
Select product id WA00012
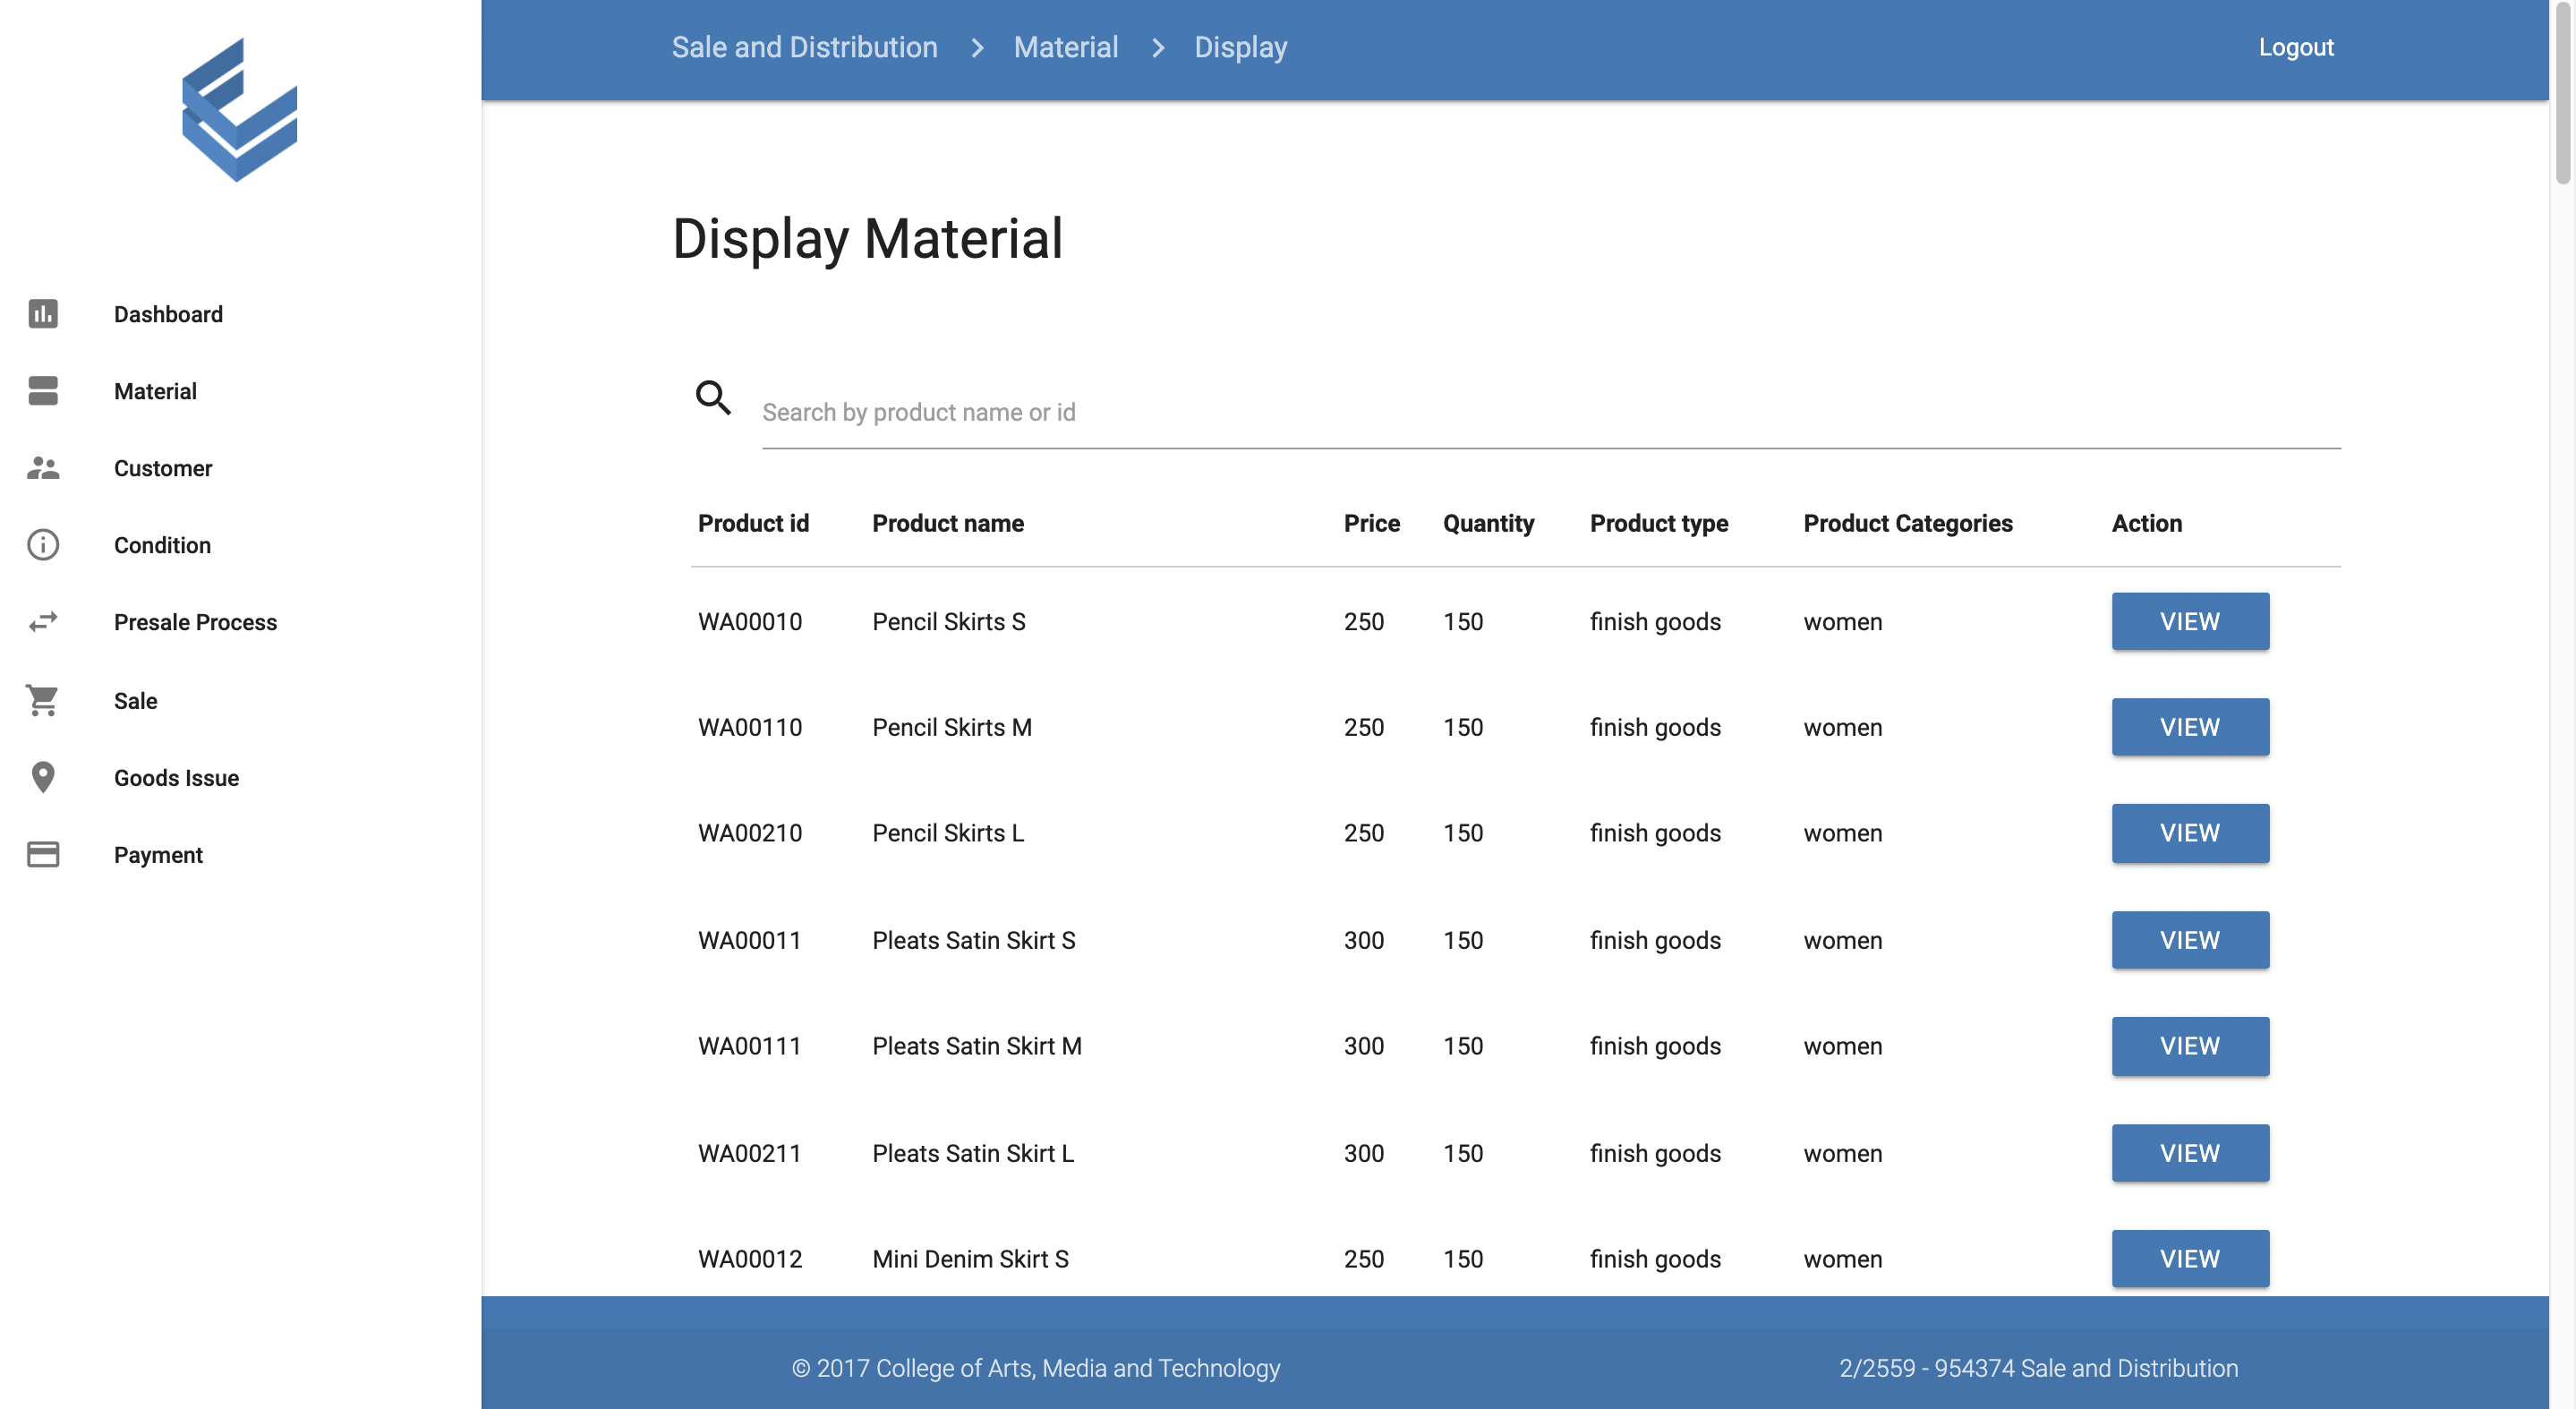(x=750, y=1259)
